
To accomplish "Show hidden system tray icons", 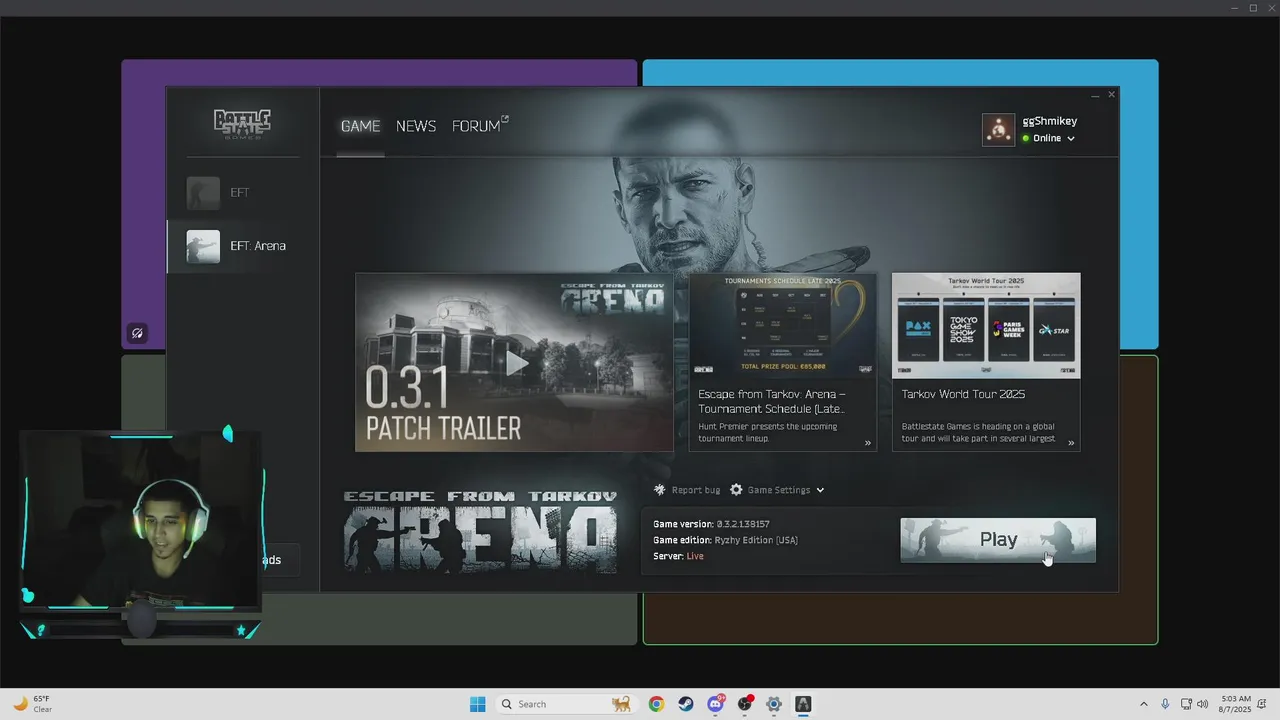I will coord(1144,704).
